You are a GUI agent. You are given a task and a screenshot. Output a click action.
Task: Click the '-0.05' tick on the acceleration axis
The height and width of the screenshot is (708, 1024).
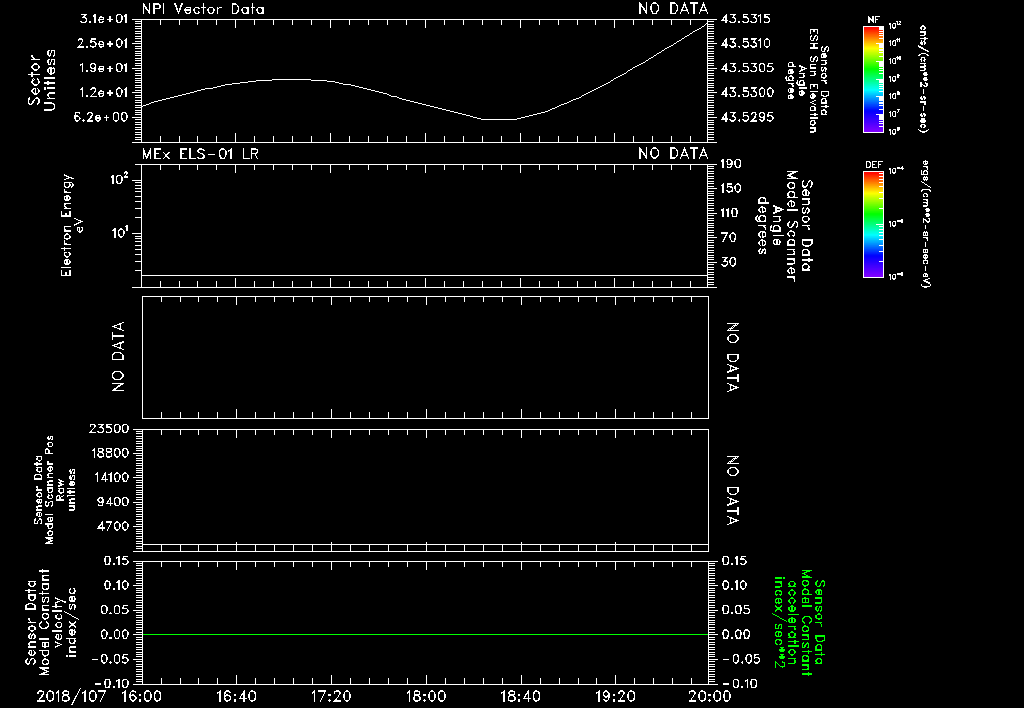click(x=741, y=659)
